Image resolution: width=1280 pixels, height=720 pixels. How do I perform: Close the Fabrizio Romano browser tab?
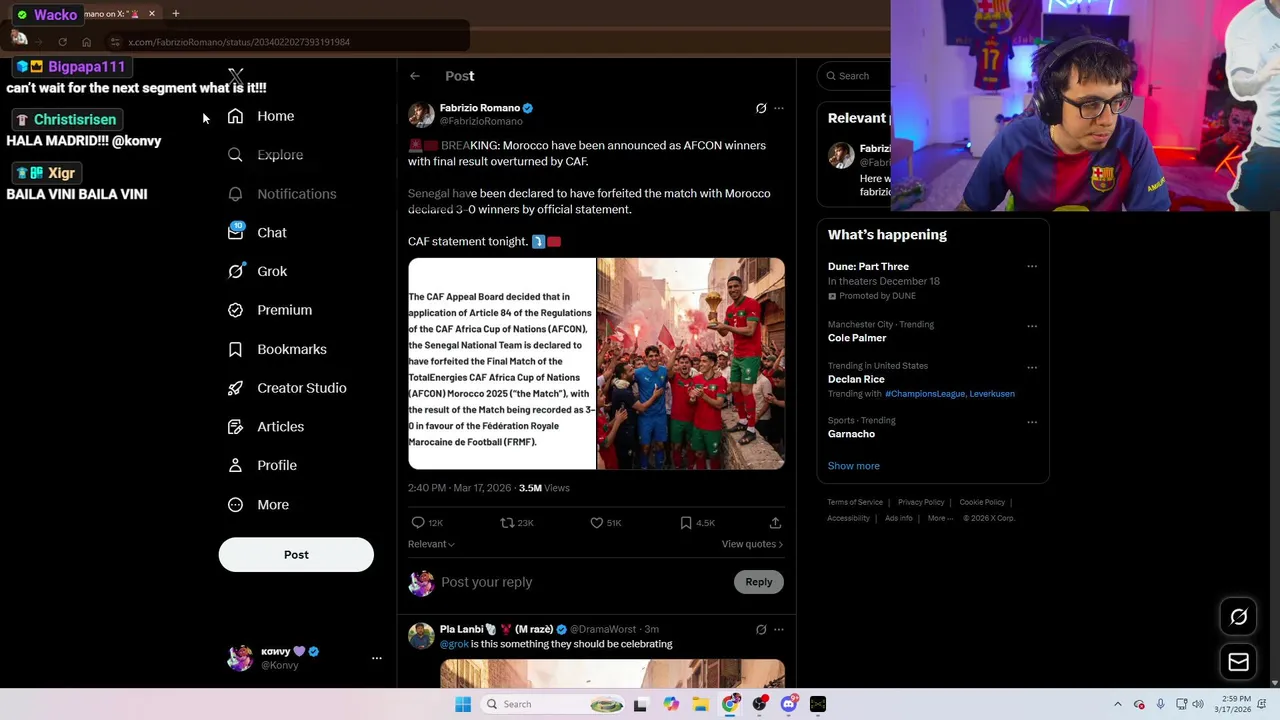(151, 14)
